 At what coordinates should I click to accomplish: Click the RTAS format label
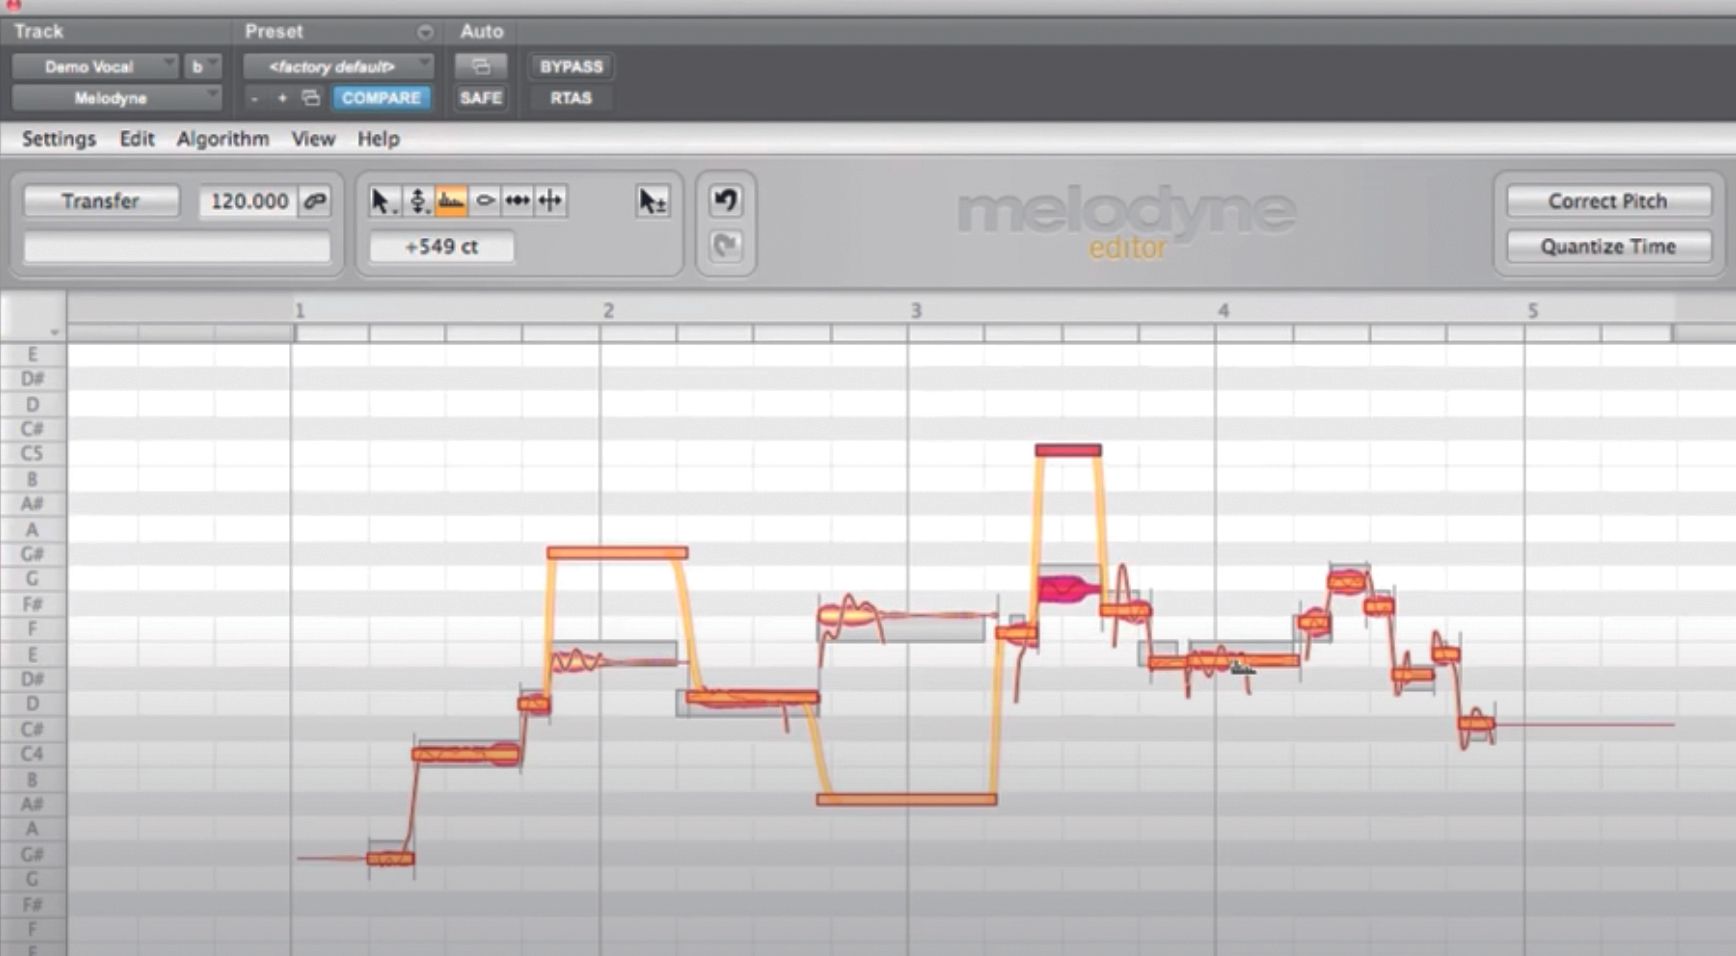click(x=571, y=98)
